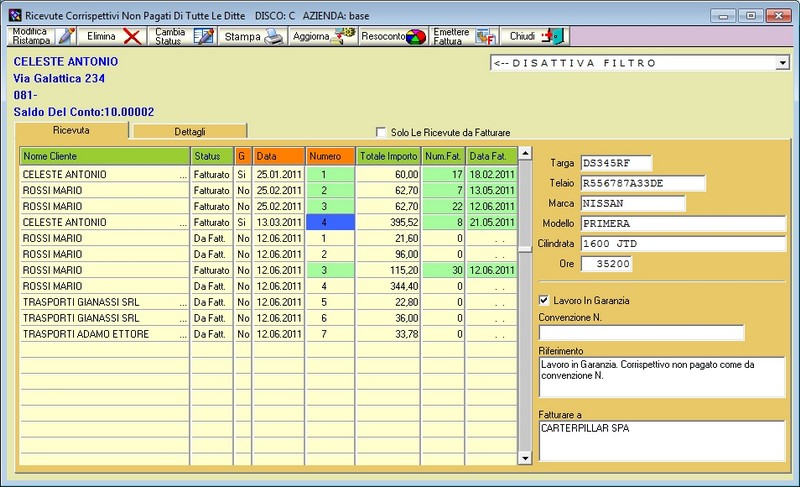Click the Stampa button label
Image resolution: width=800 pixels, height=487 pixels.
coord(242,37)
